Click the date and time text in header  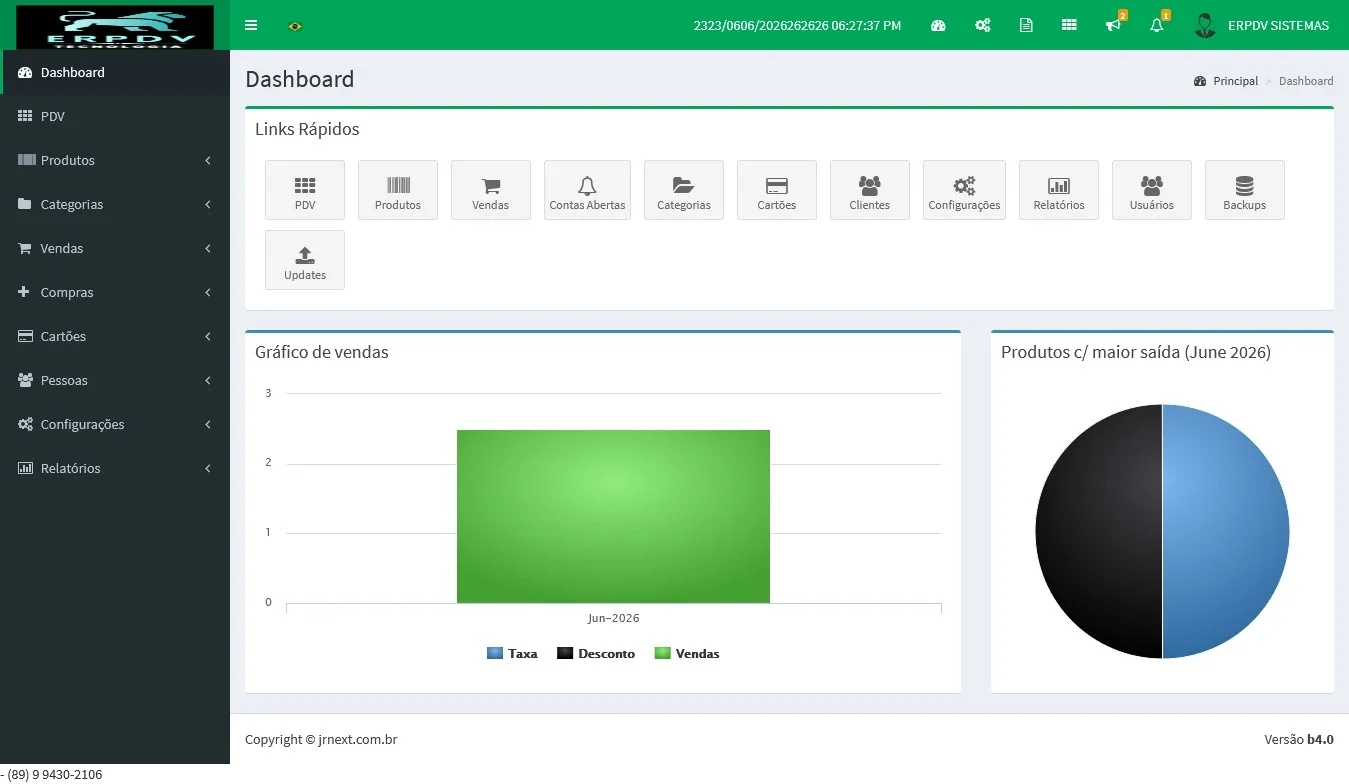797,25
